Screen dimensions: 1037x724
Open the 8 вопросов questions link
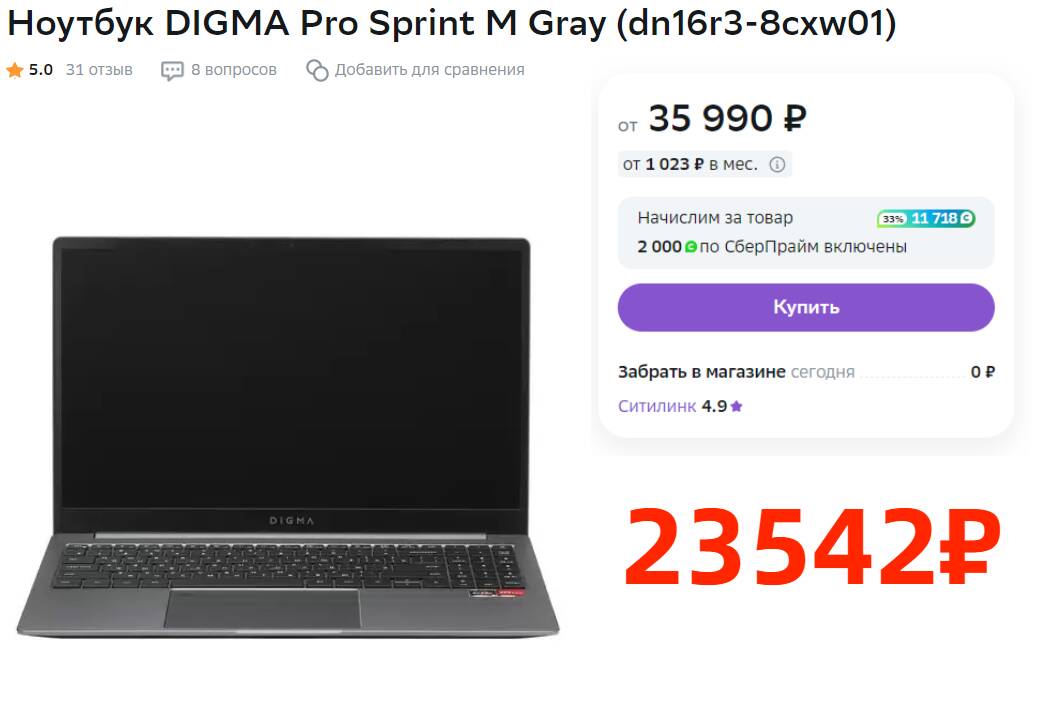coord(233,69)
